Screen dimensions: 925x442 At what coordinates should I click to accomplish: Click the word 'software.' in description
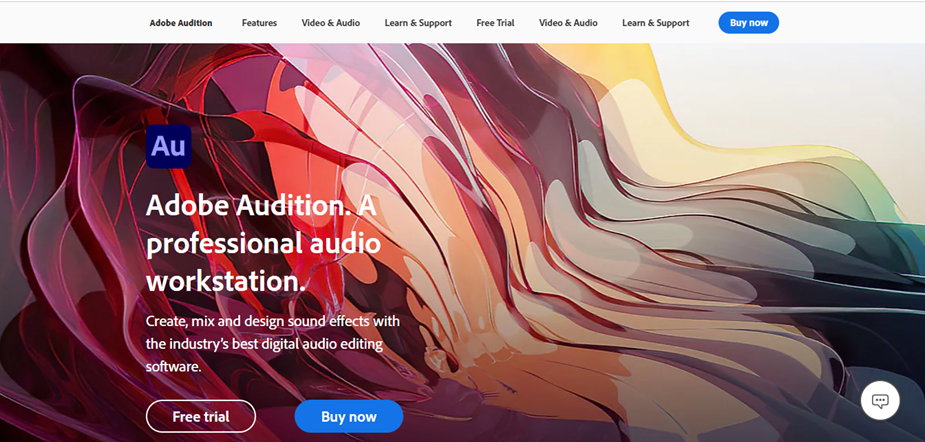click(x=173, y=366)
